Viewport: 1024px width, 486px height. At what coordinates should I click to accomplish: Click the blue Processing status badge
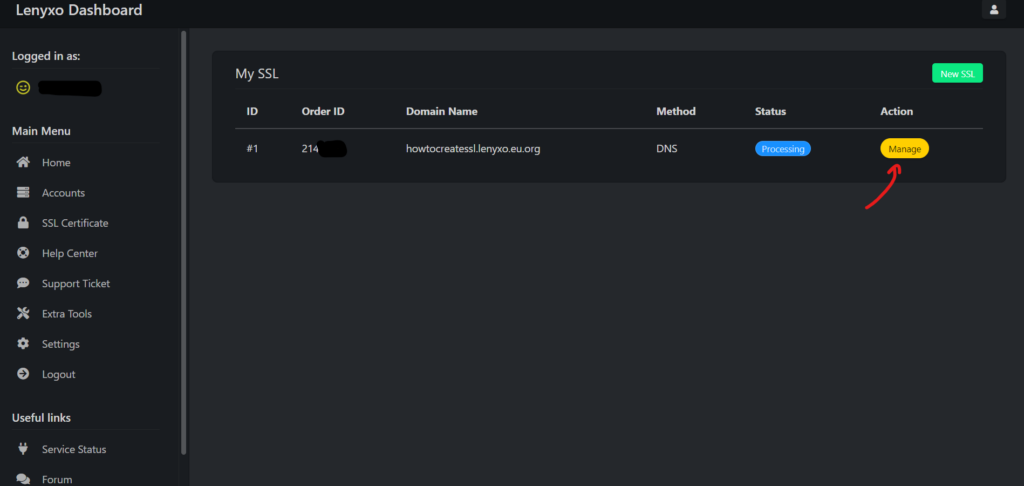(x=782, y=149)
